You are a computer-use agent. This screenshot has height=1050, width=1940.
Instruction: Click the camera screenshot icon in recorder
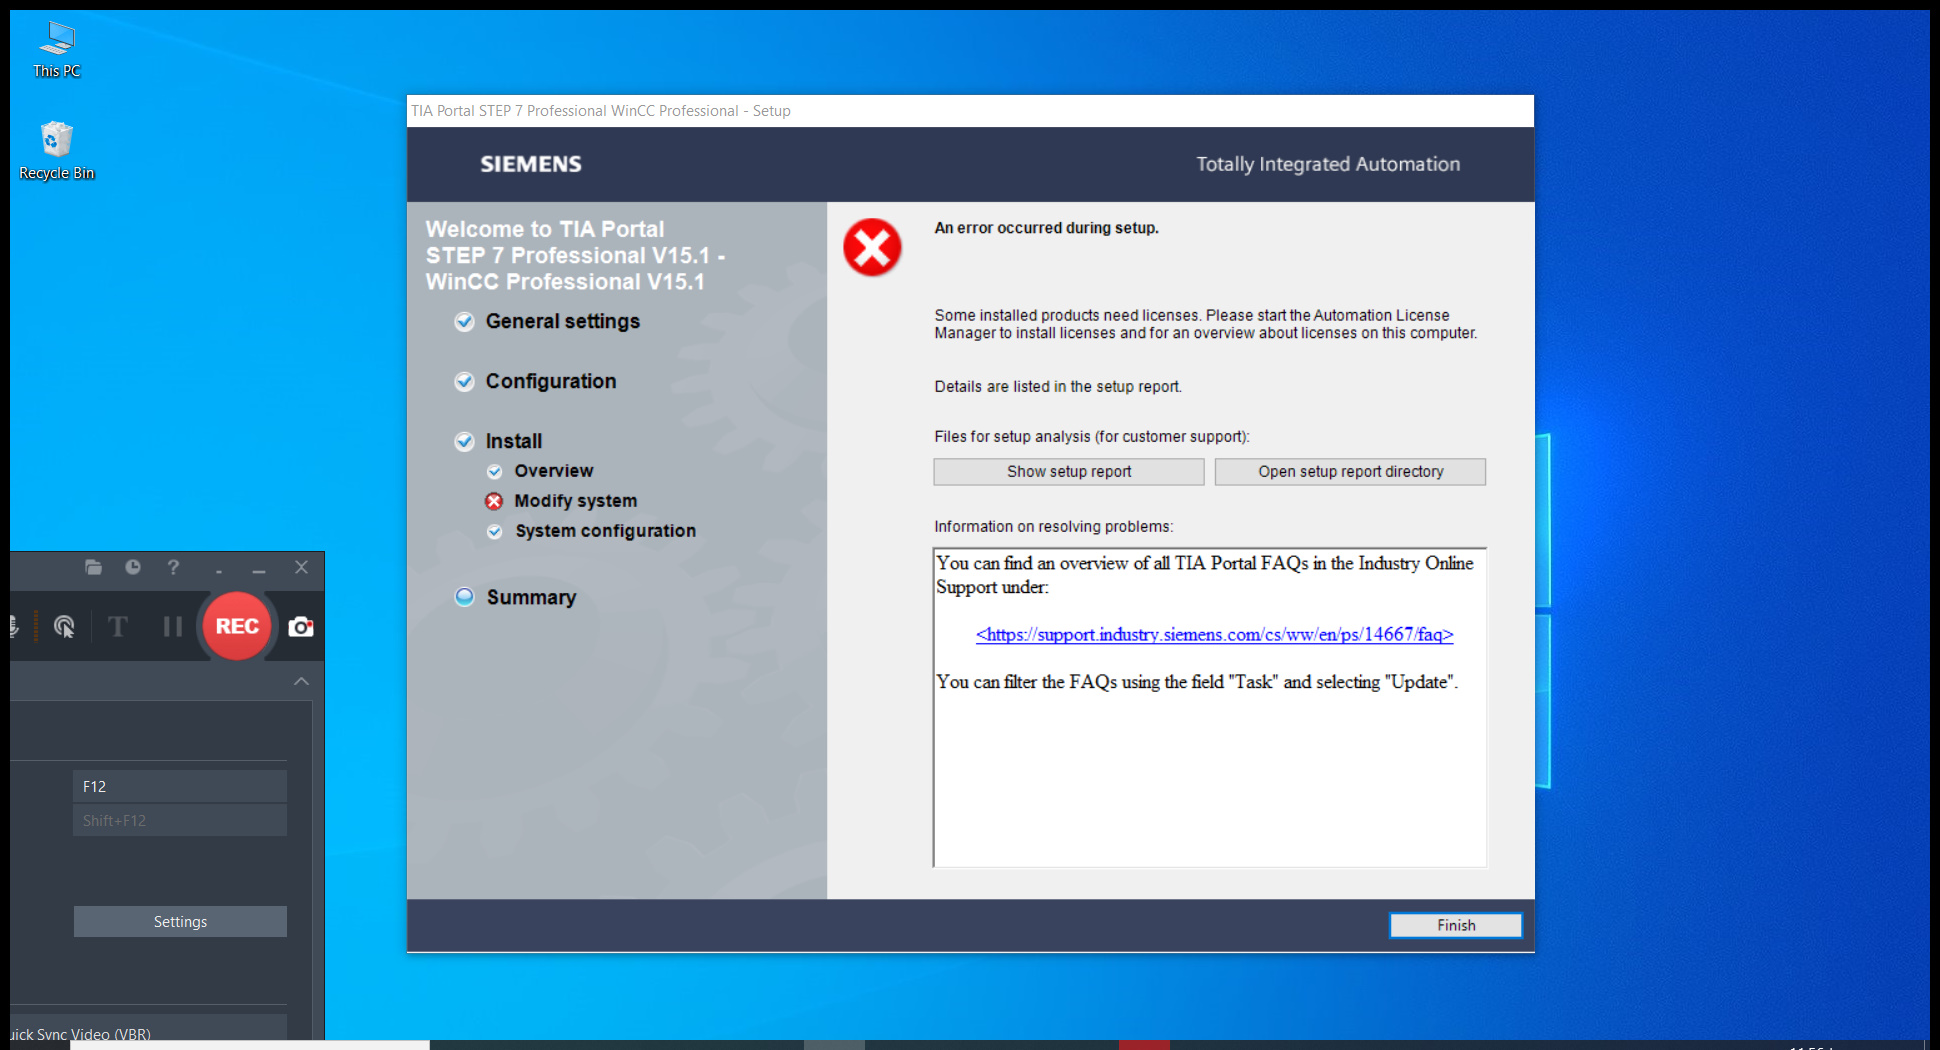pyautogui.click(x=301, y=627)
